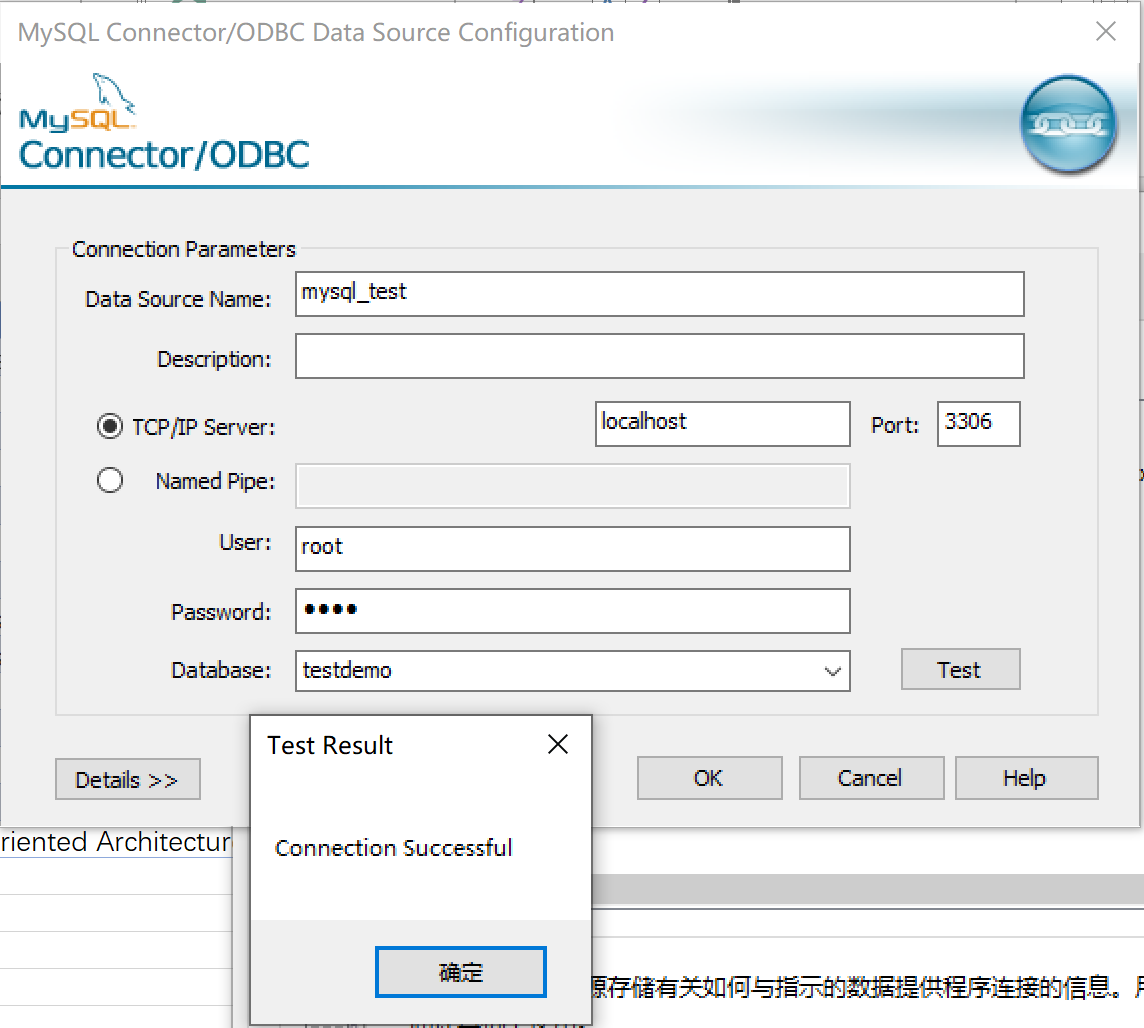
Task: Click the Password field
Action: [x=573, y=611]
